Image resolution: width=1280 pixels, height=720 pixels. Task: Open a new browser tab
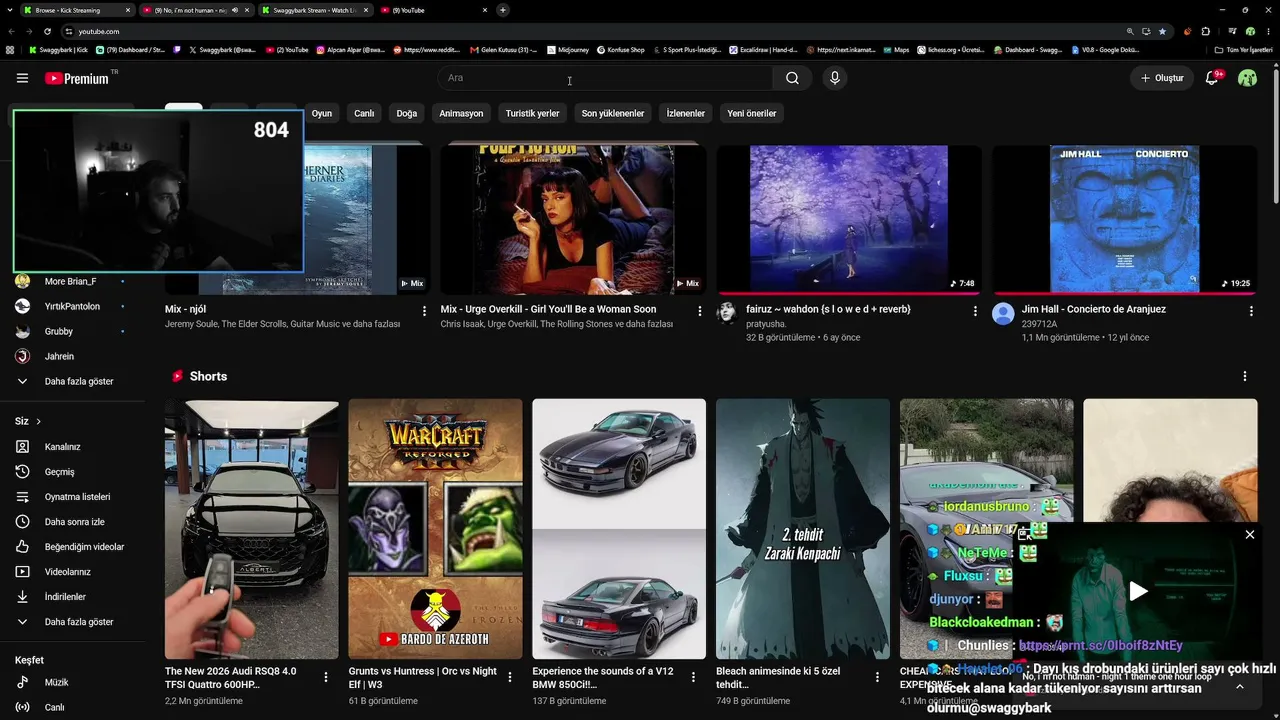pyautogui.click(x=503, y=10)
